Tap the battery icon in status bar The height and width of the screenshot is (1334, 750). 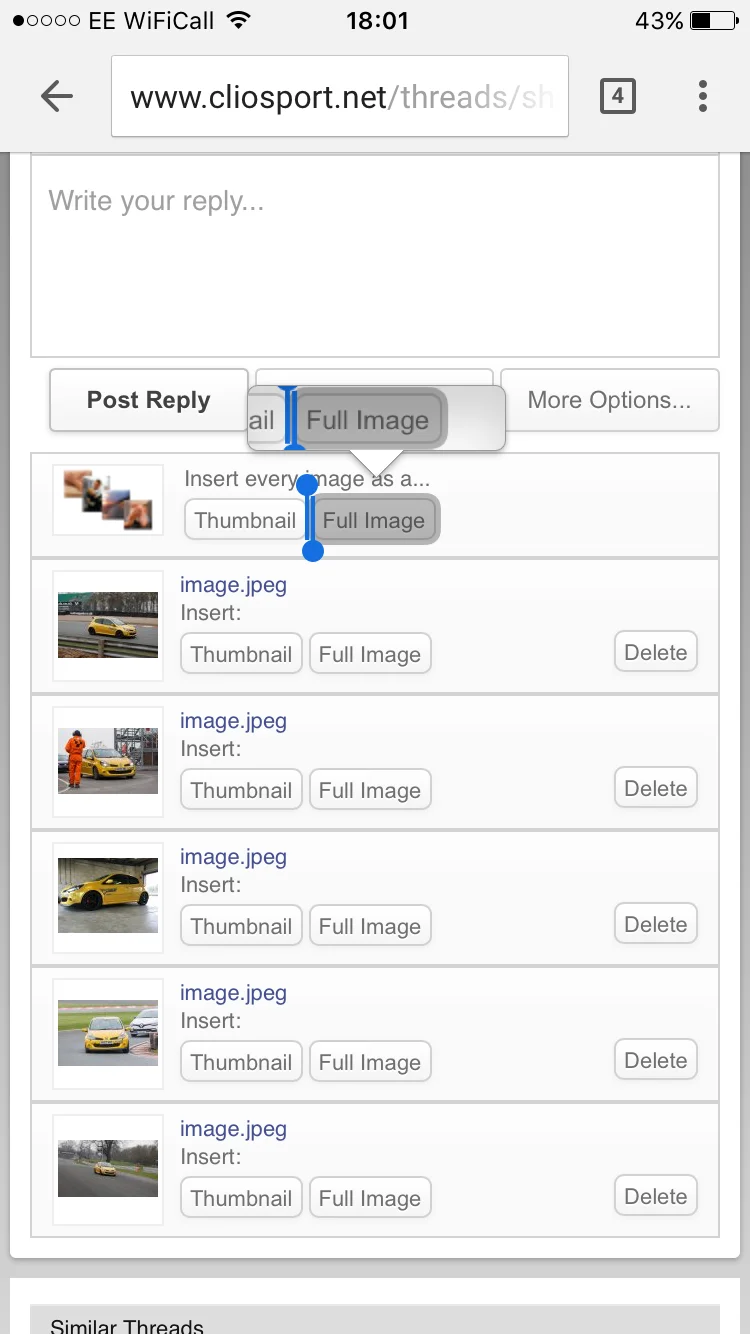714,20
